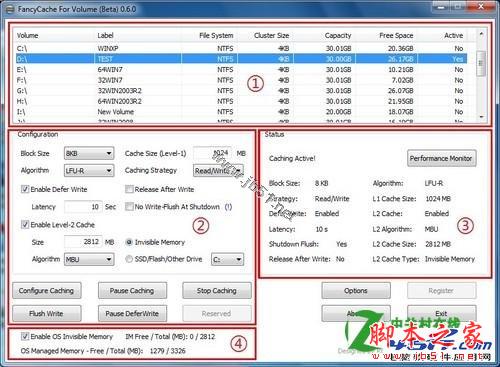Select the D:\ TEST volume row
The width and height of the screenshot is (500, 367).
[x=241, y=59]
